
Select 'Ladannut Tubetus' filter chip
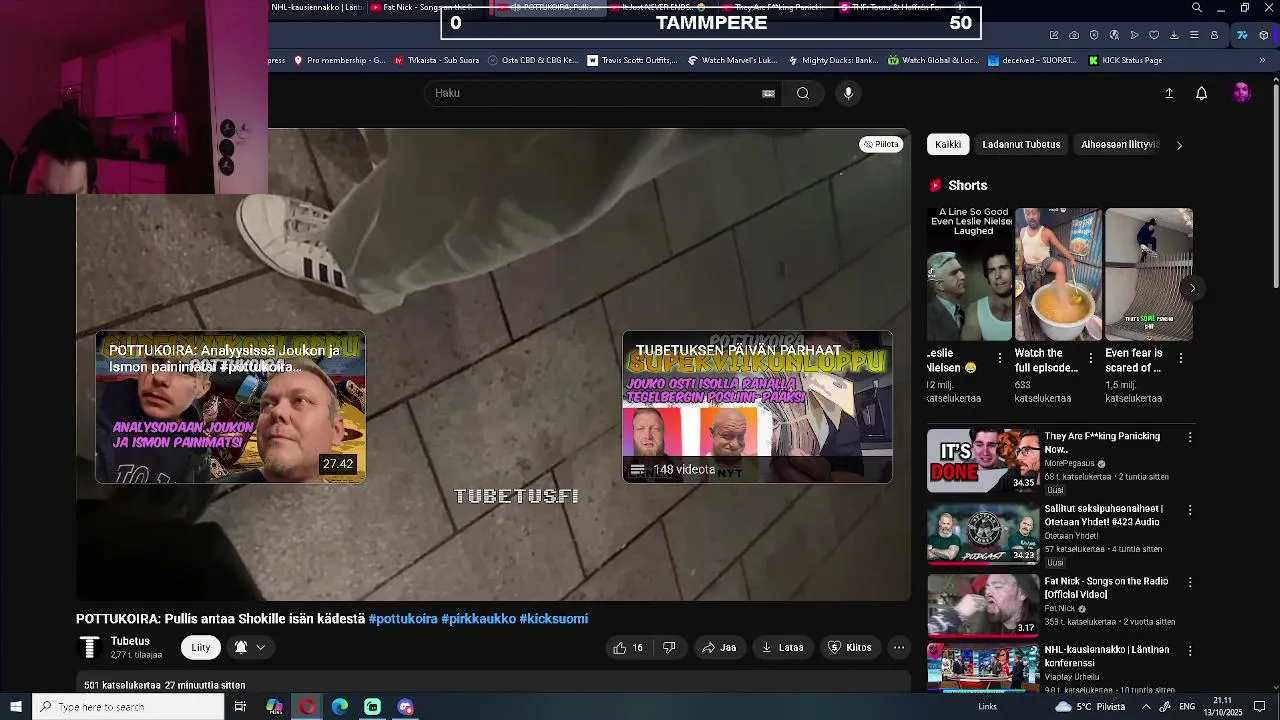pyautogui.click(x=1021, y=145)
